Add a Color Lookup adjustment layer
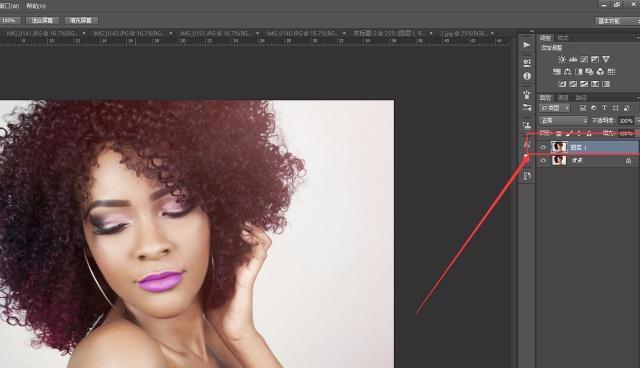This screenshot has height=368, width=640. click(611, 72)
